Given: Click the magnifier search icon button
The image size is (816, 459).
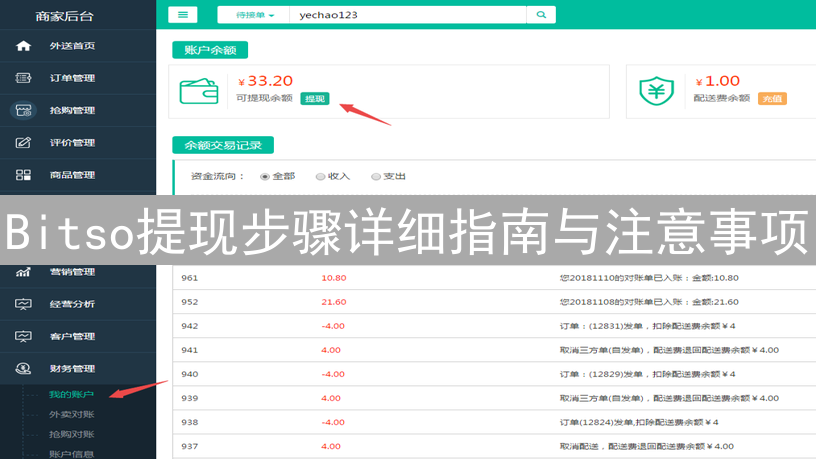Looking at the screenshot, I should [x=541, y=15].
